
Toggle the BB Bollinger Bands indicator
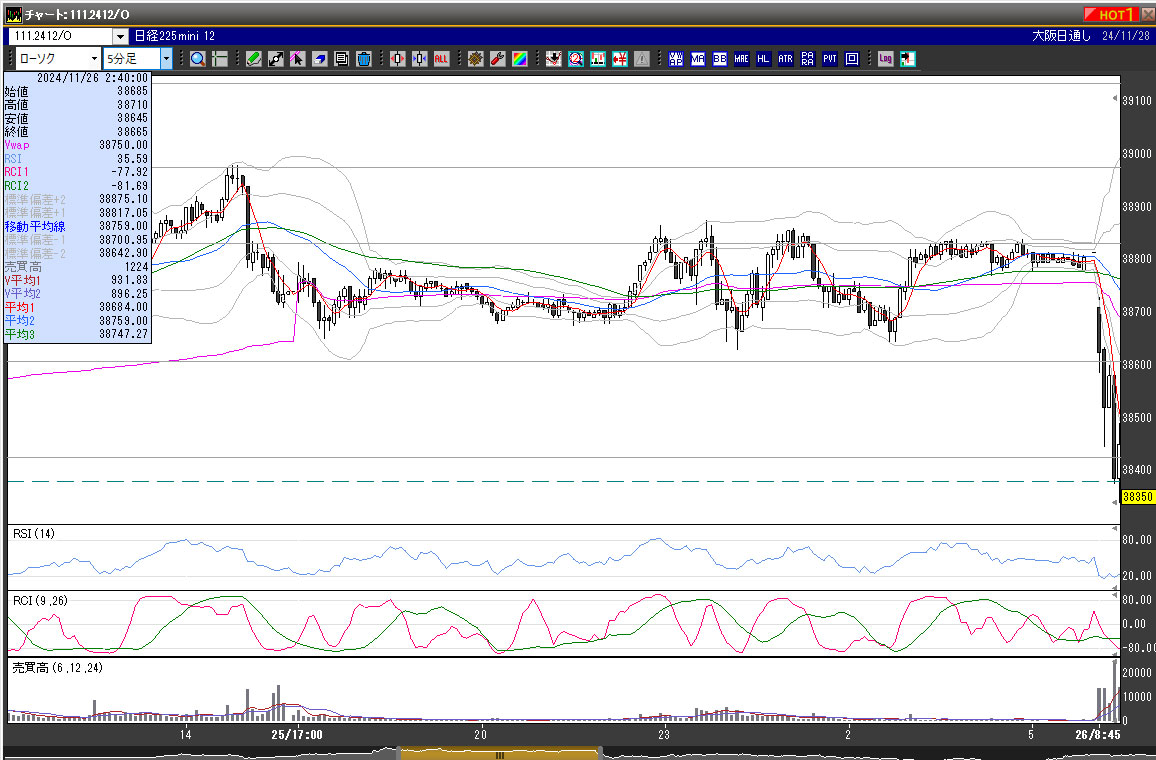pos(720,59)
